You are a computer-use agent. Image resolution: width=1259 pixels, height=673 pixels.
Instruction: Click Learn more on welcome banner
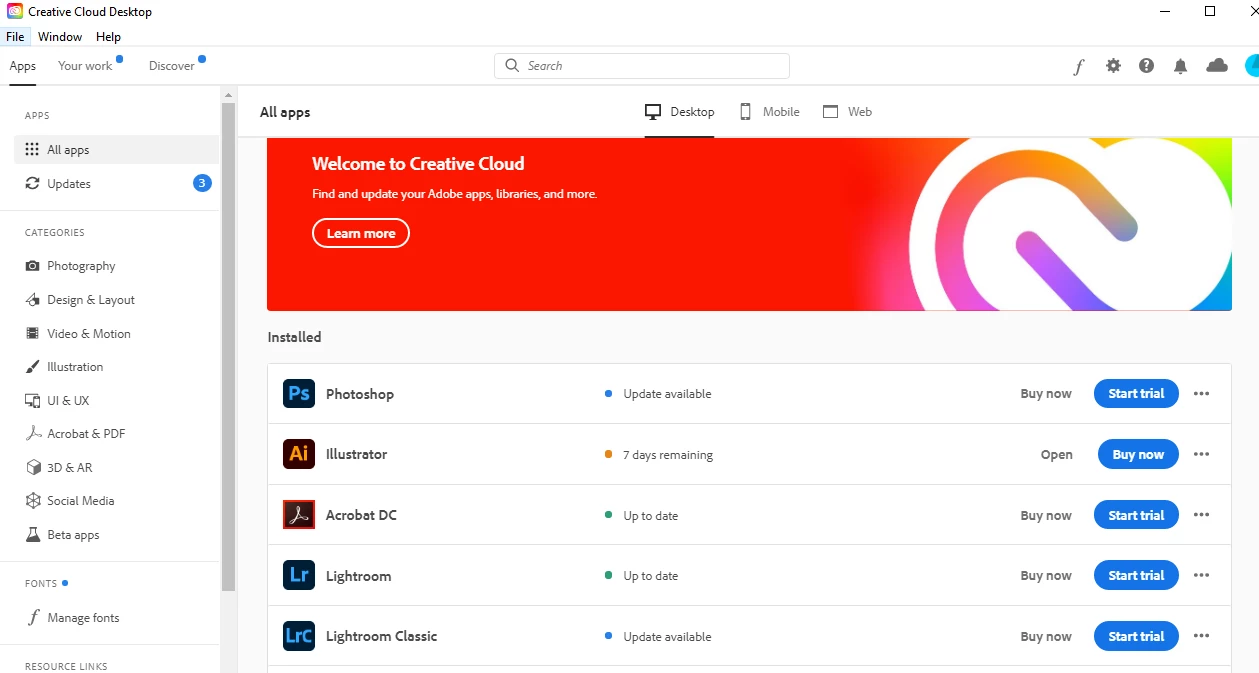point(361,233)
